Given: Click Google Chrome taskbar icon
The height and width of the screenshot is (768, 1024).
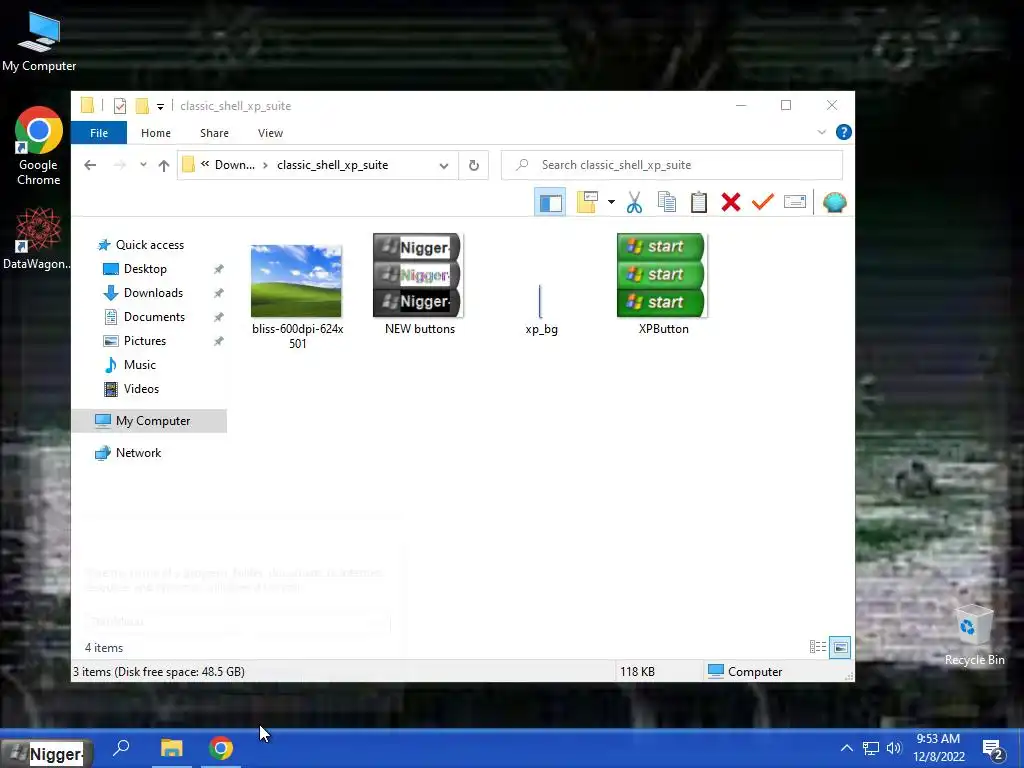Looking at the screenshot, I should click(221, 748).
